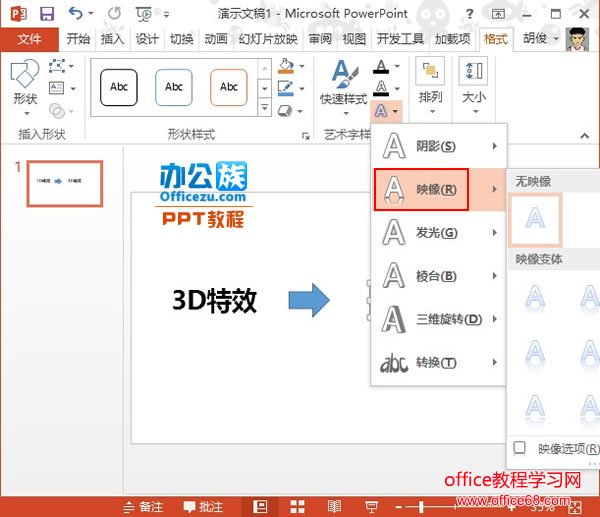This screenshot has width=600, height=517.
Task: Open PowerPoint Help question mark
Action: (x=470, y=14)
